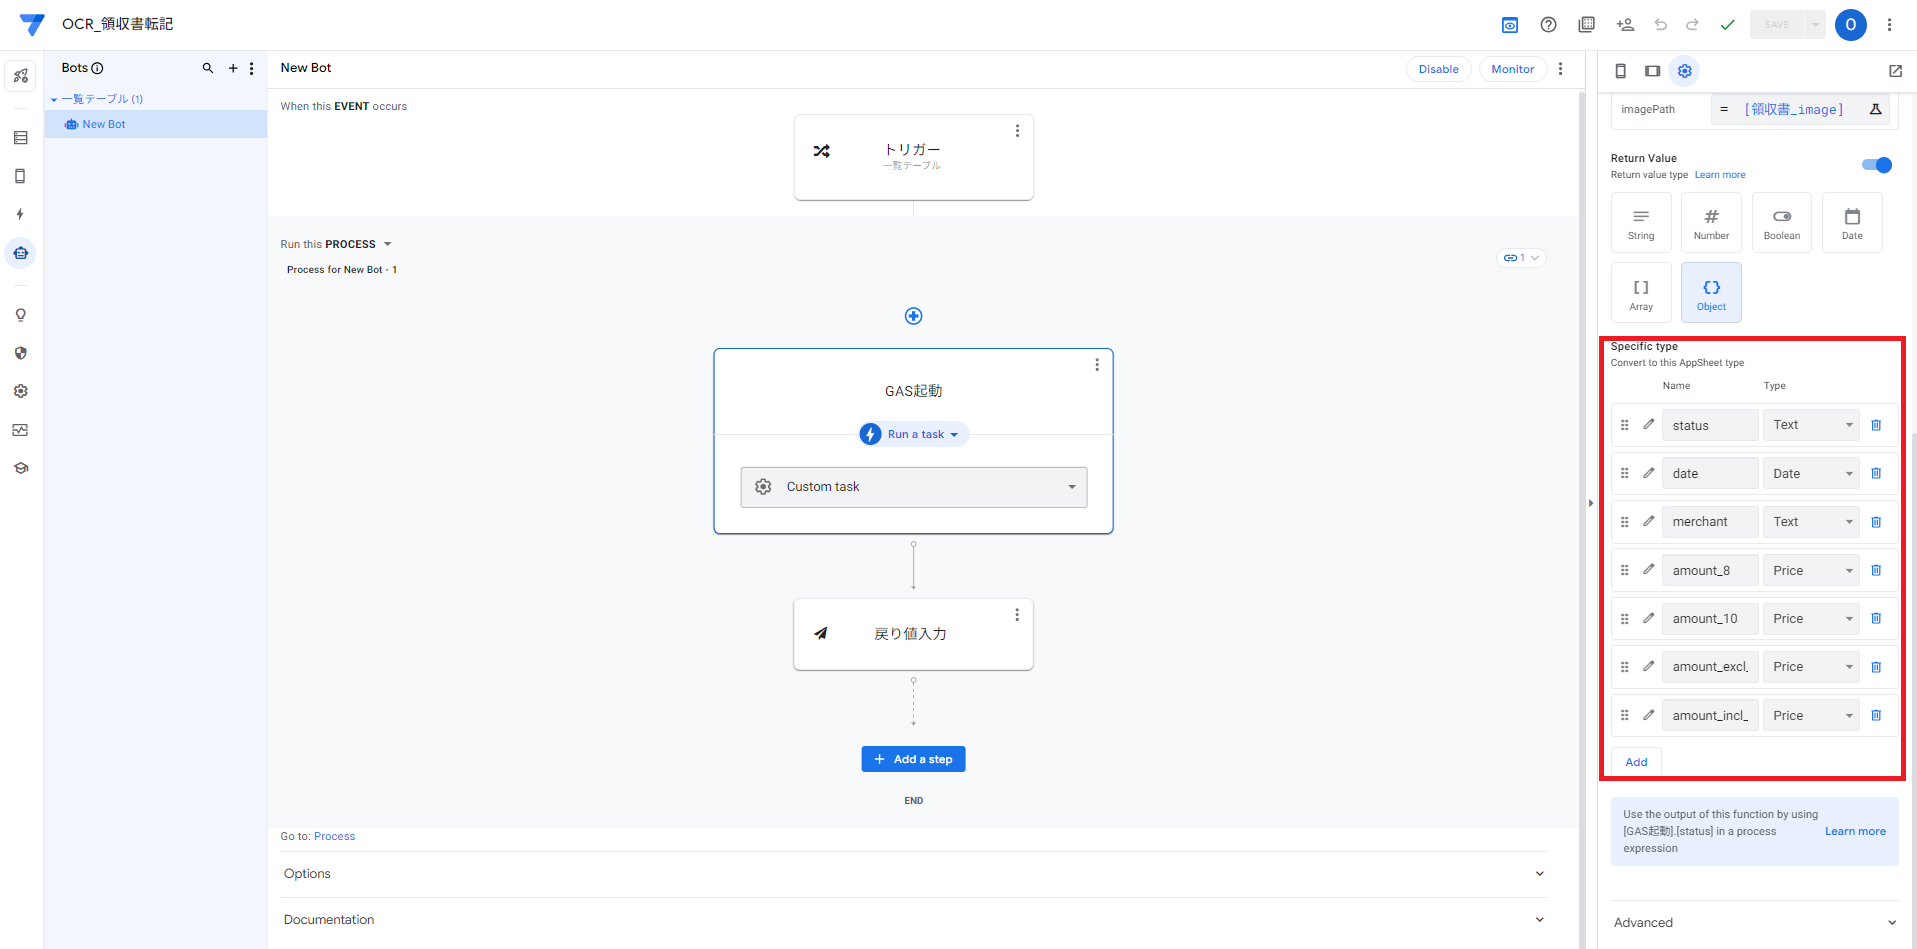Select Boolean return value type
Image resolution: width=1917 pixels, height=949 pixels.
tap(1781, 223)
